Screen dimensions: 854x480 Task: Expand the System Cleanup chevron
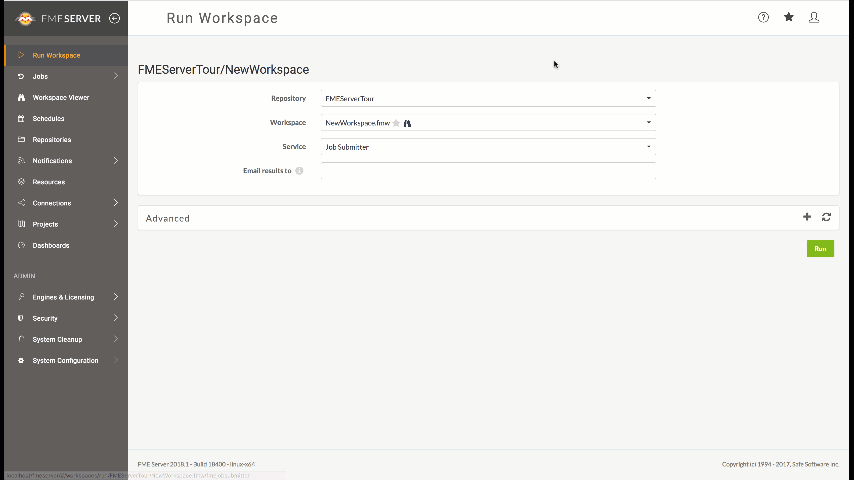115,339
